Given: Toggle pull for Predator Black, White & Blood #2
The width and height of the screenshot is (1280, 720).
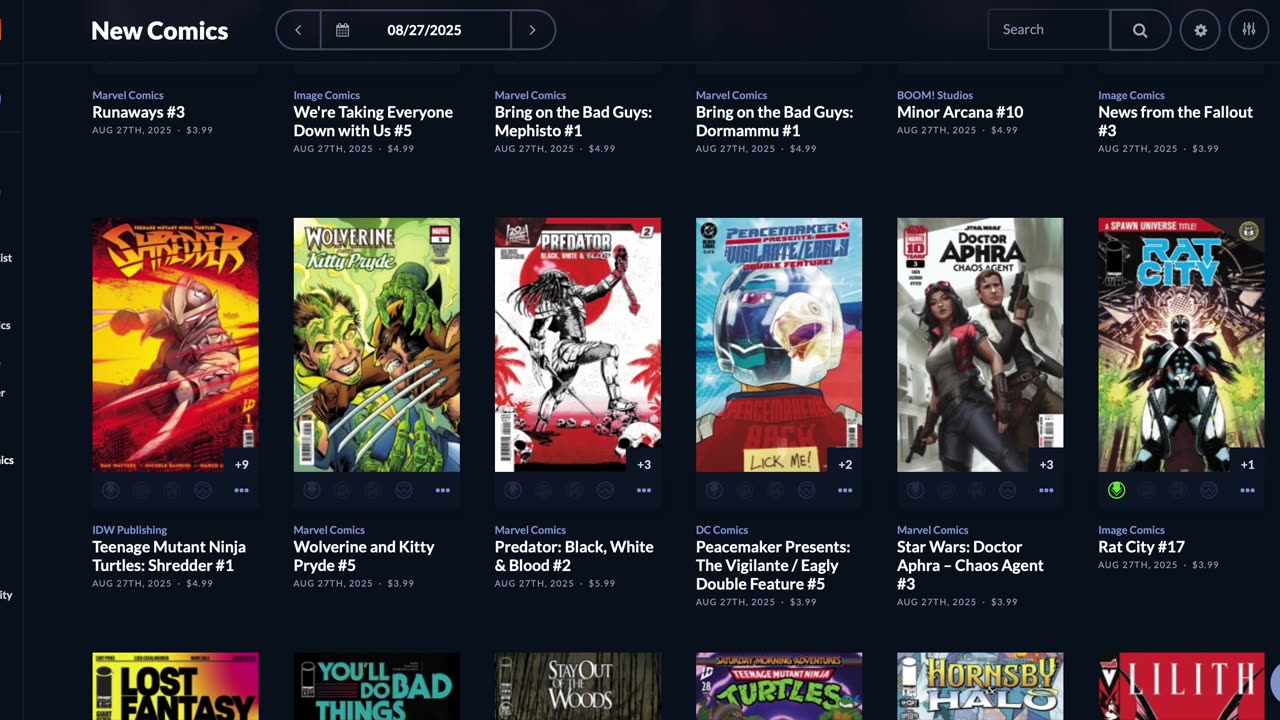Looking at the screenshot, I should pos(513,490).
